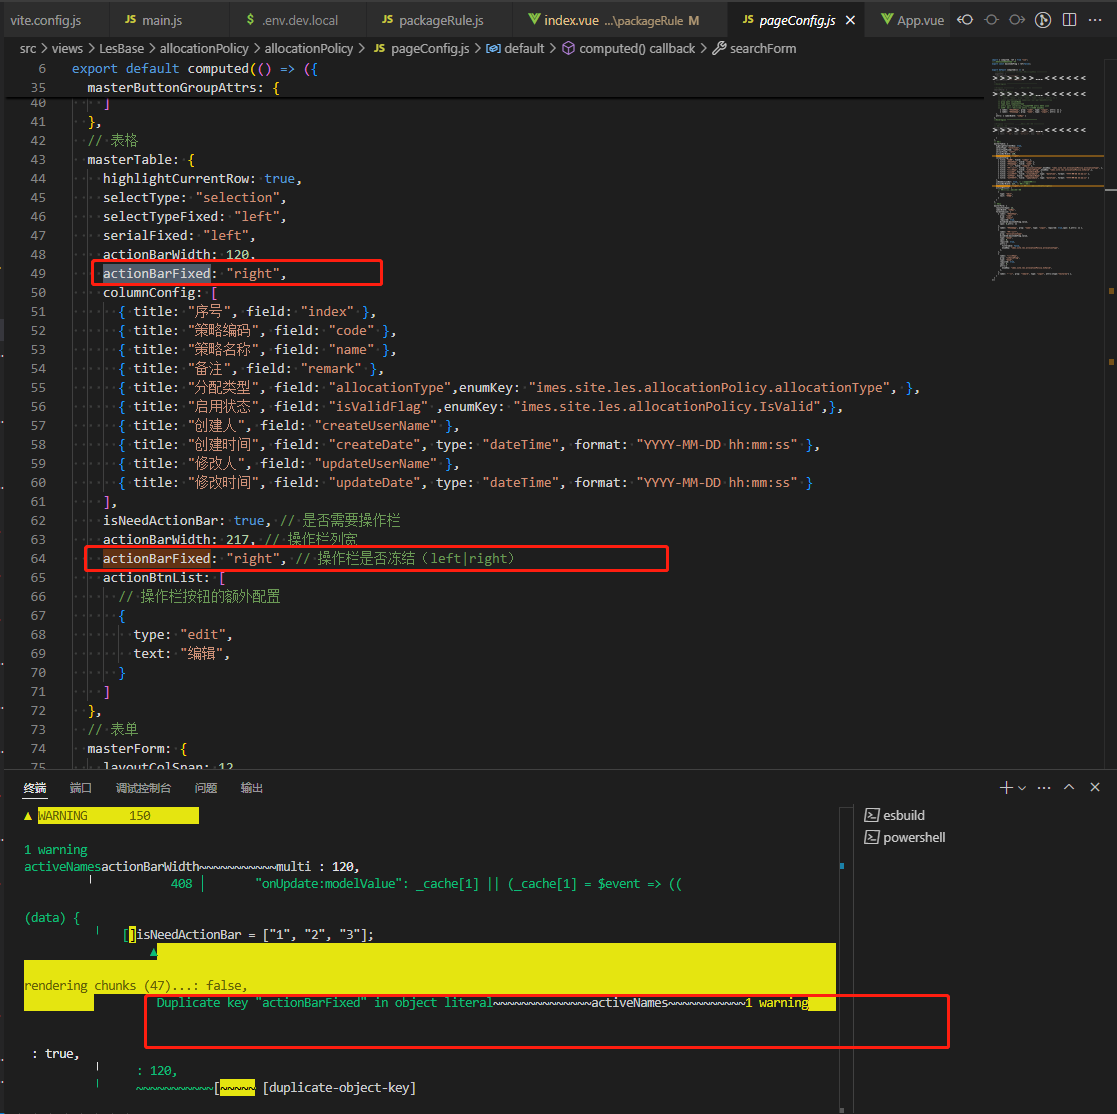
Task: Click the wrench icon beside searchForm
Action: click(x=719, y=48)
